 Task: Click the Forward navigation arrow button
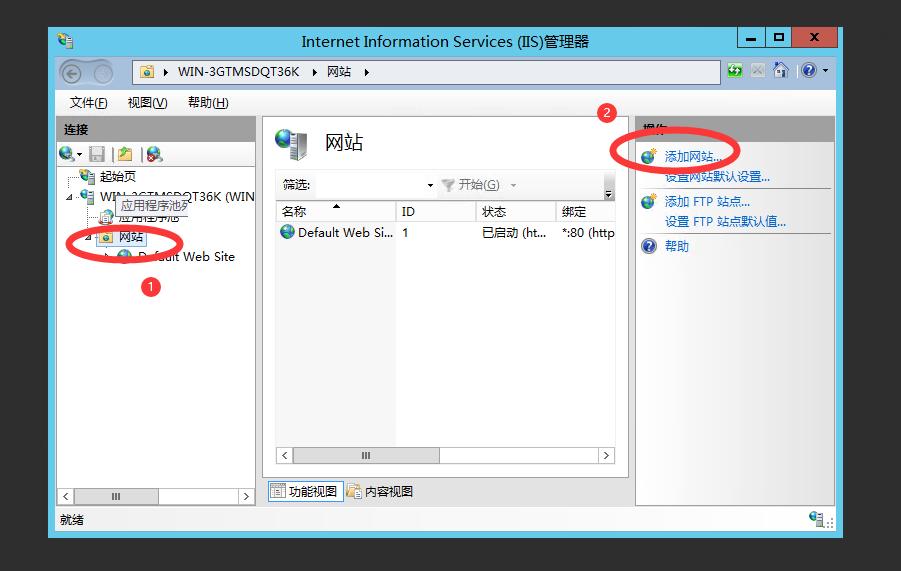tap(102, 73)
